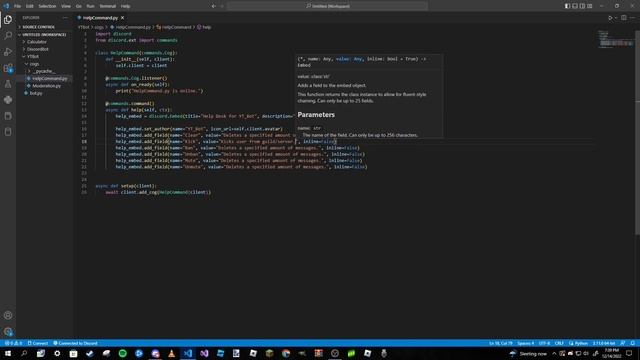Open Run and Debug view
Image resolution: width=640 pixels, height=360 pixels.
click(x=8, y=52)
